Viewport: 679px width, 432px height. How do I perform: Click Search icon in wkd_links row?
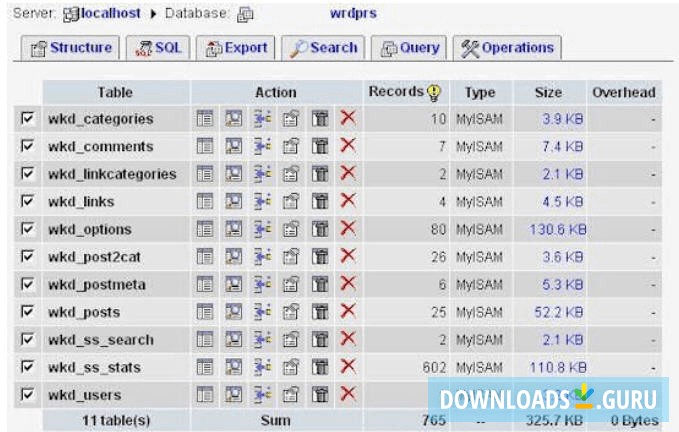(x=233, y=202)
